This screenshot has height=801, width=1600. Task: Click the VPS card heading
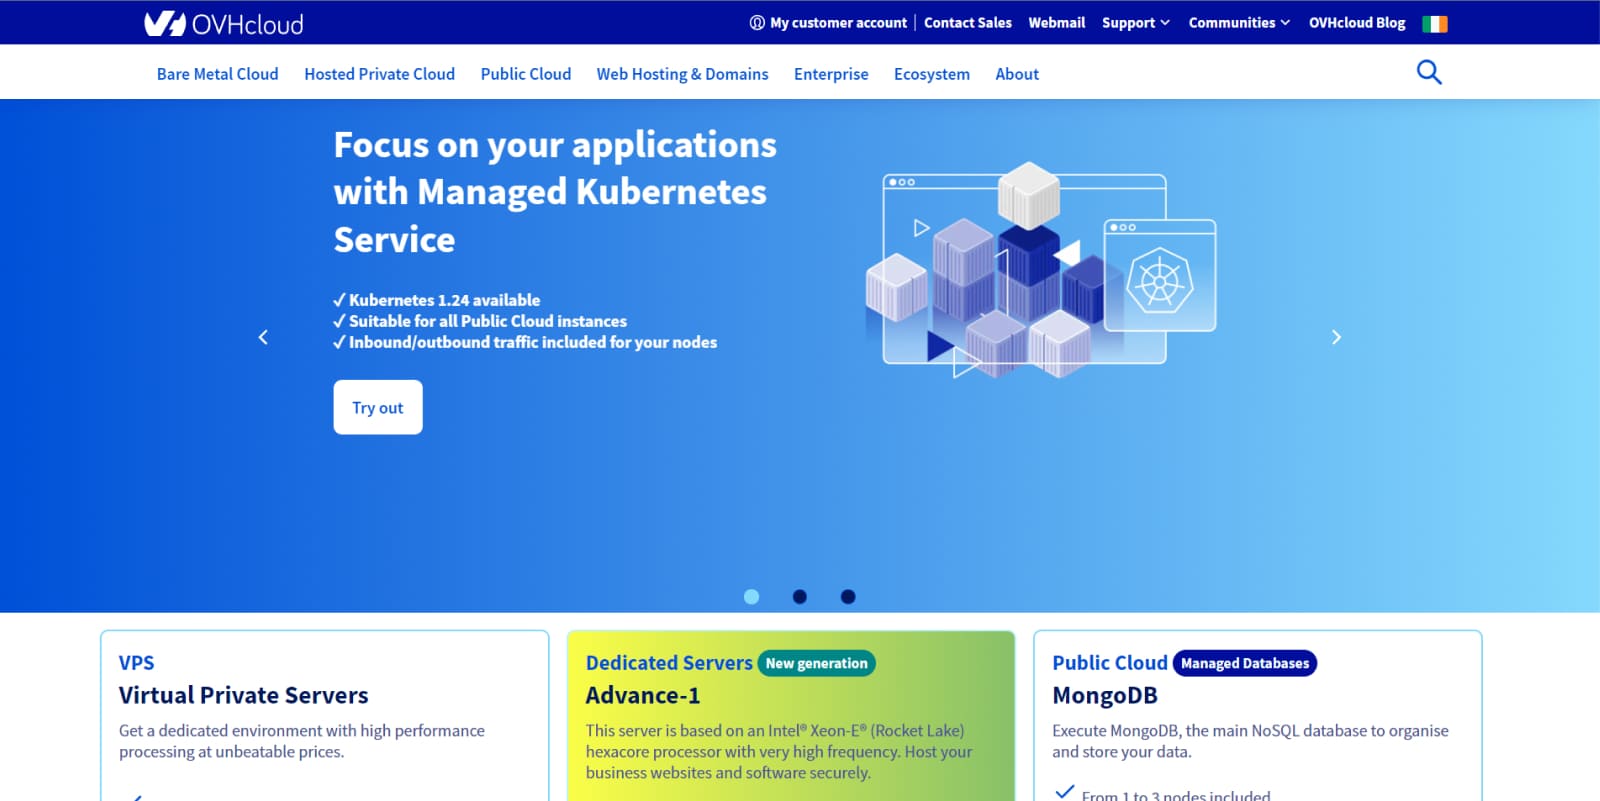[x=137, y=663]
